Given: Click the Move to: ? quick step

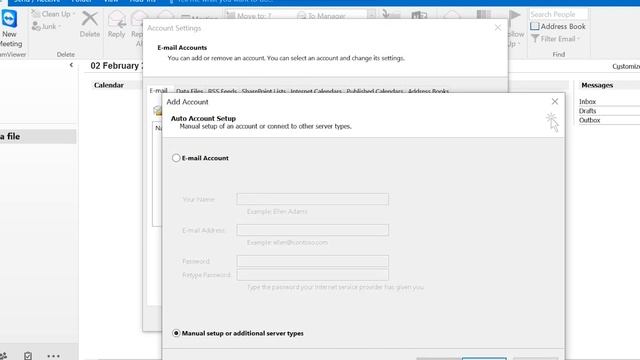Looking at the screenshot, I should pyautogui.click(x=249, y=16).
